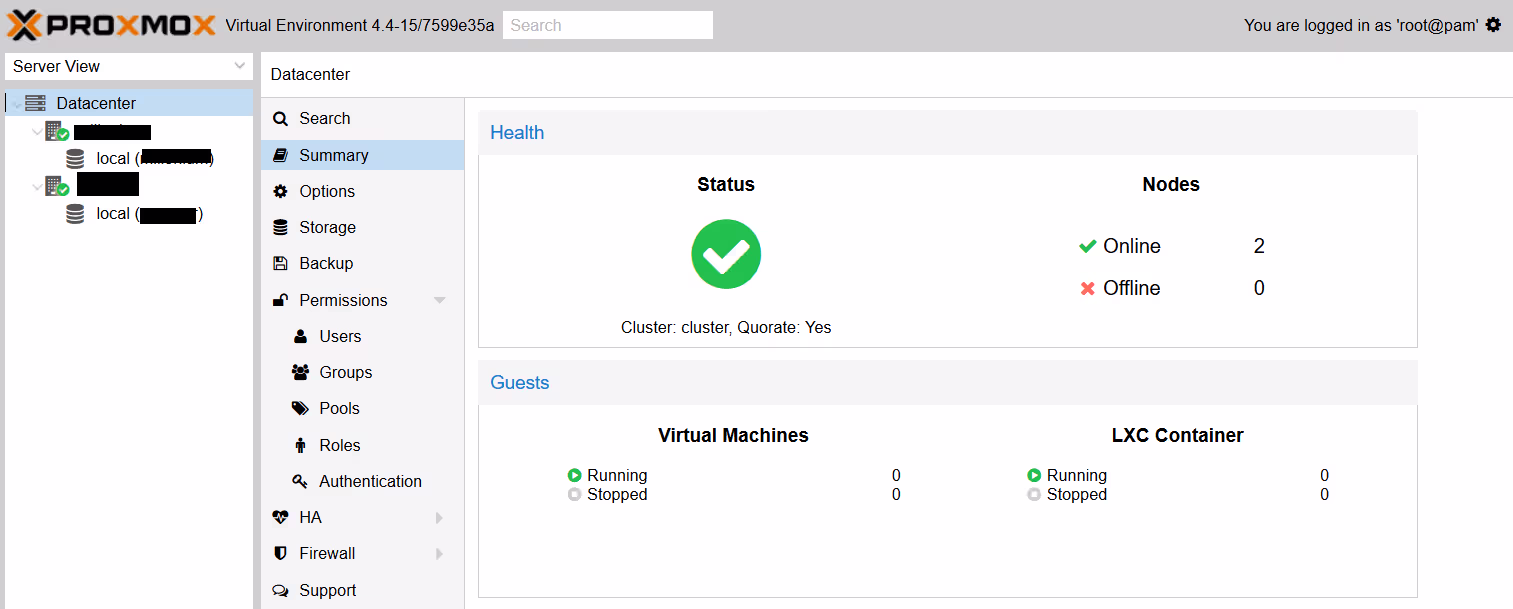Open the Users permissions page
This screenshot has width=1513, height=609.
click(340, 337)
